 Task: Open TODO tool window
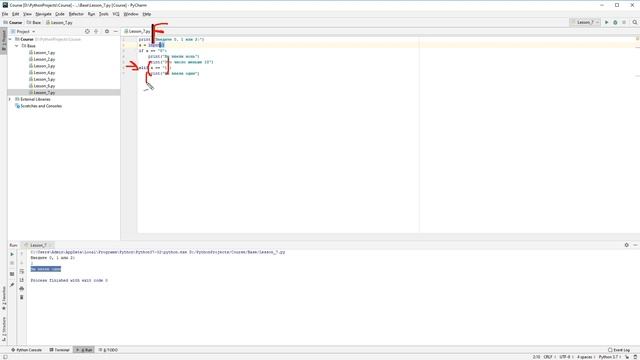pos(109,350)
